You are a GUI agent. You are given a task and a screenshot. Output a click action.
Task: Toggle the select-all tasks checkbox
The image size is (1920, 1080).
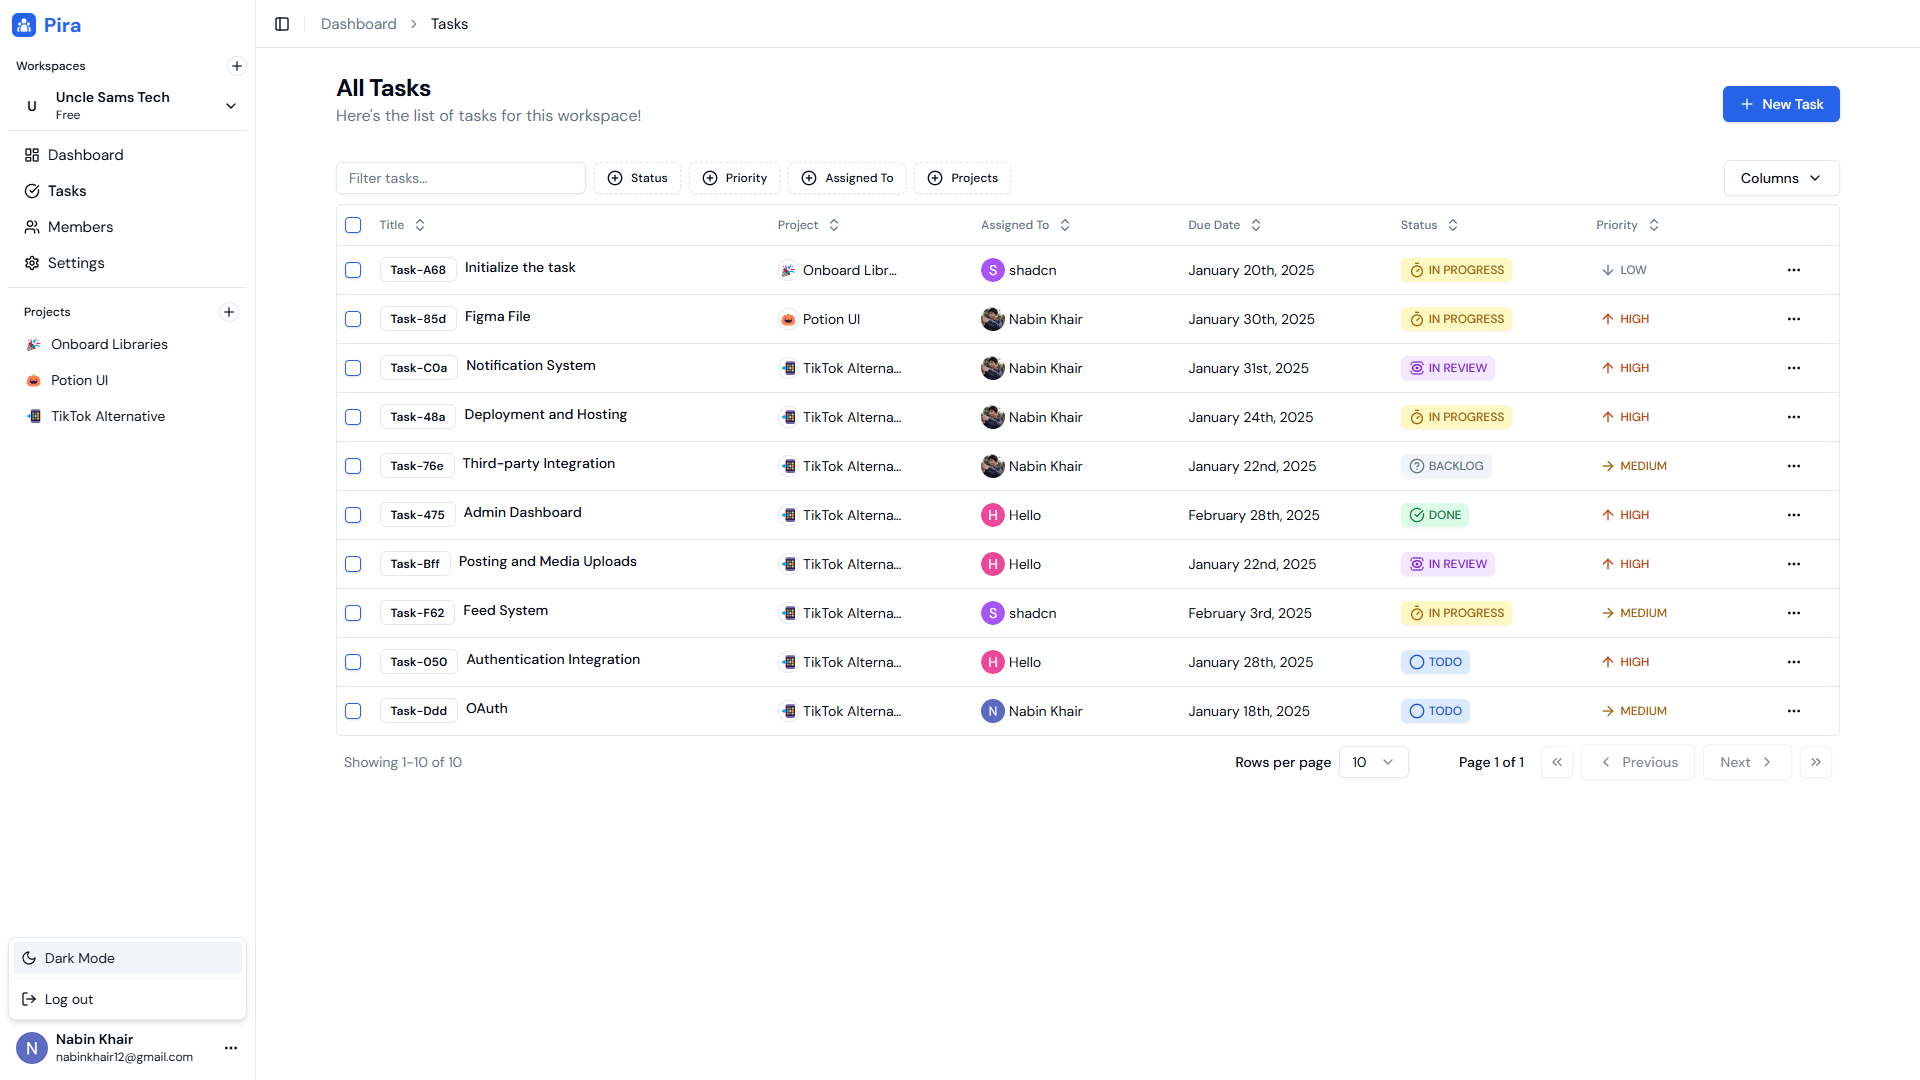click(x=353, y=225)
